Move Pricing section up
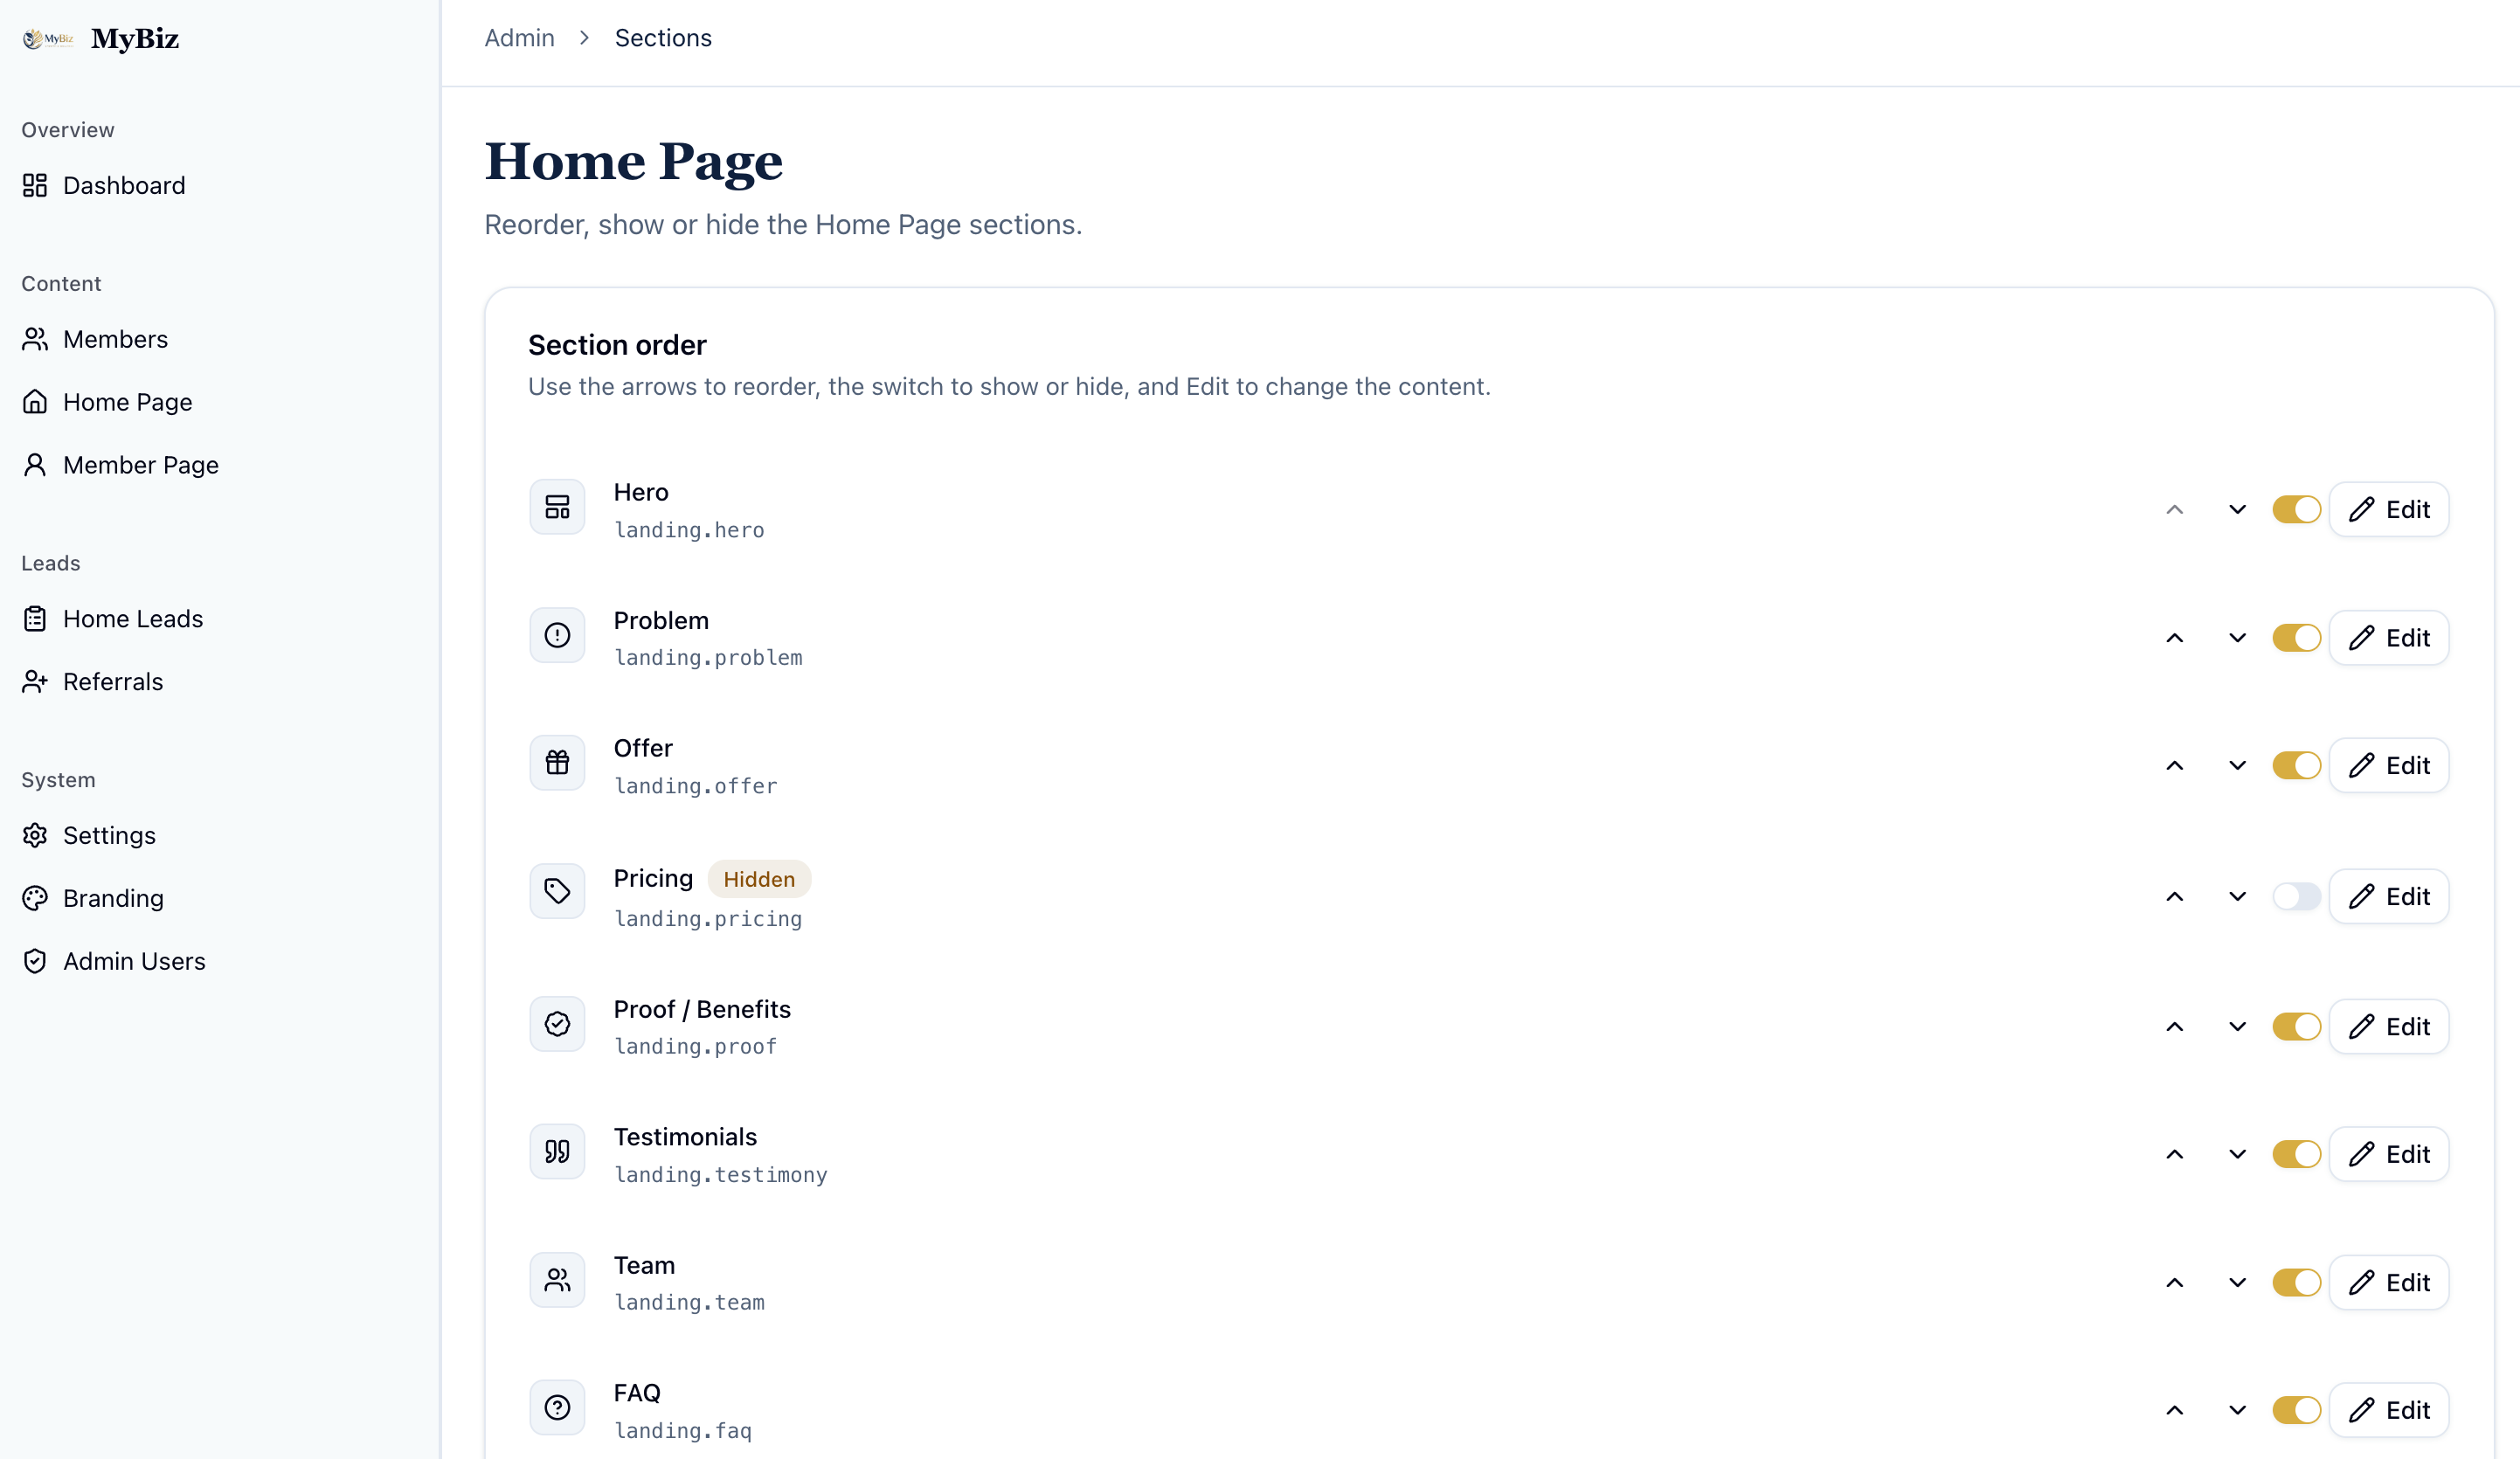 click(x=2175, y=897)
